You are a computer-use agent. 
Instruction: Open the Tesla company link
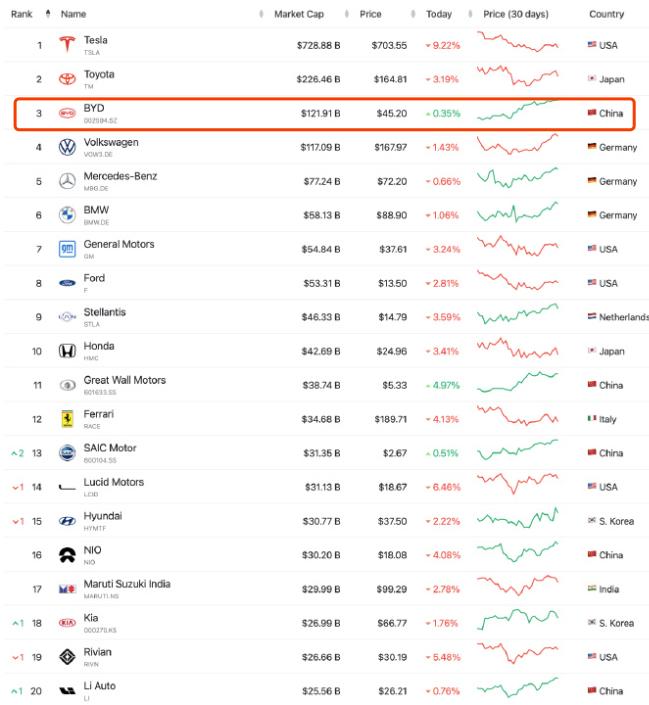coord(95,40)
